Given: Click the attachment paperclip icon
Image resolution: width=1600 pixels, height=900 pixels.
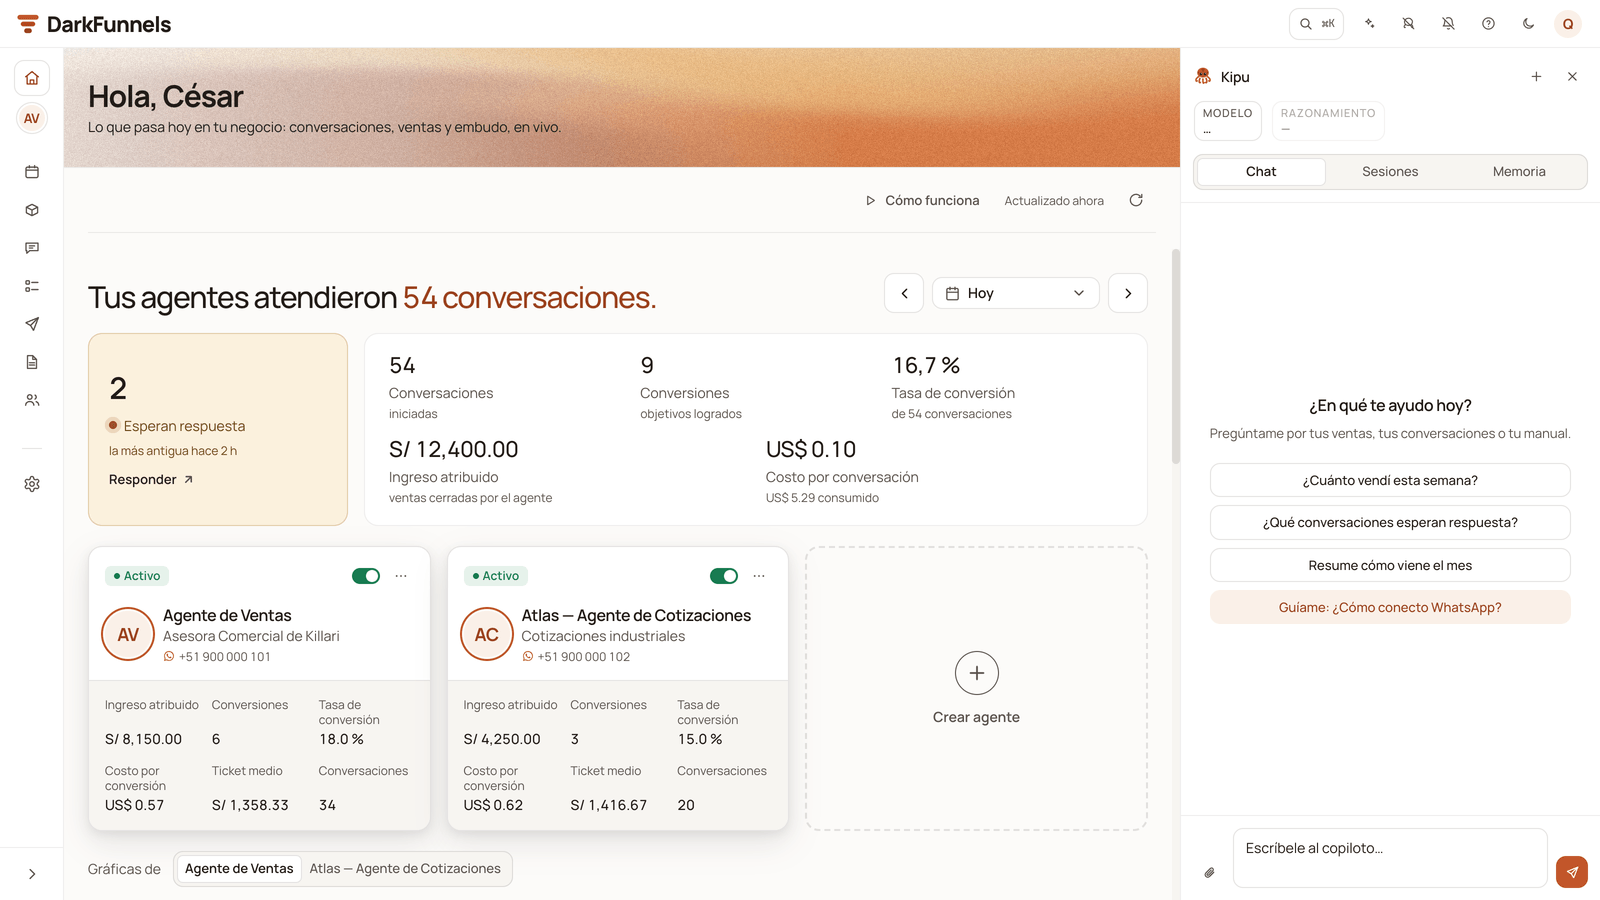Looking at the screenshot, I should coord(1210,873).
